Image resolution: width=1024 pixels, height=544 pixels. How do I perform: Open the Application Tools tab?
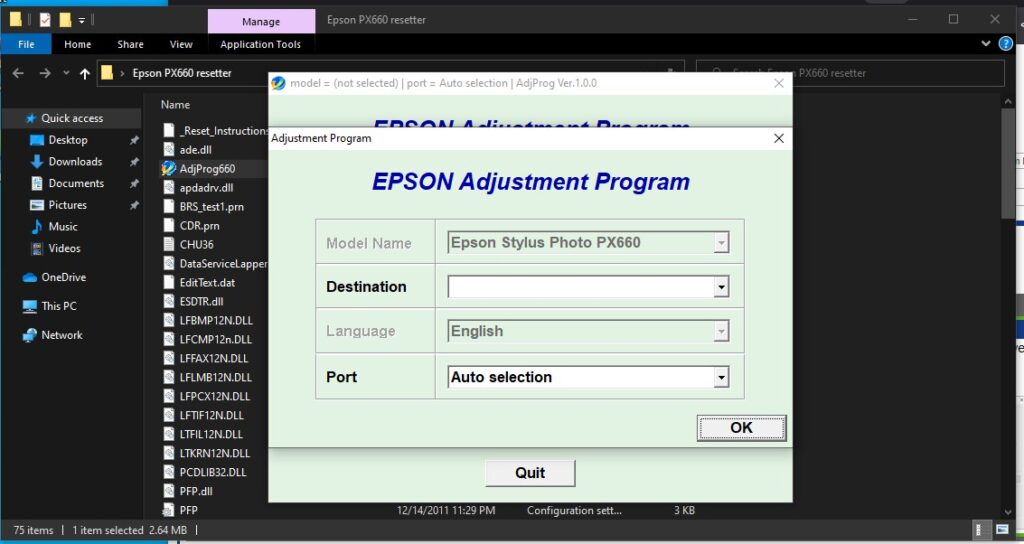261,44
